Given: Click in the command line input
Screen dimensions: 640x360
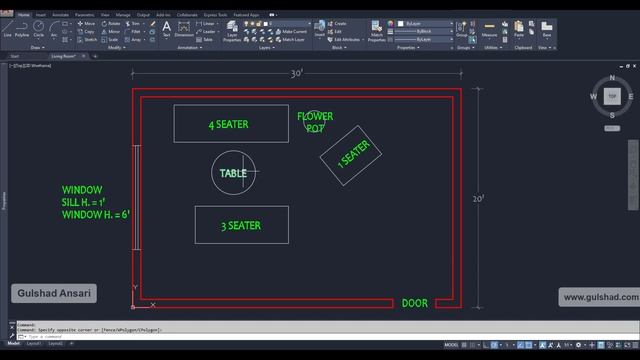Looking at the screenshot, I should pos(327,337).
